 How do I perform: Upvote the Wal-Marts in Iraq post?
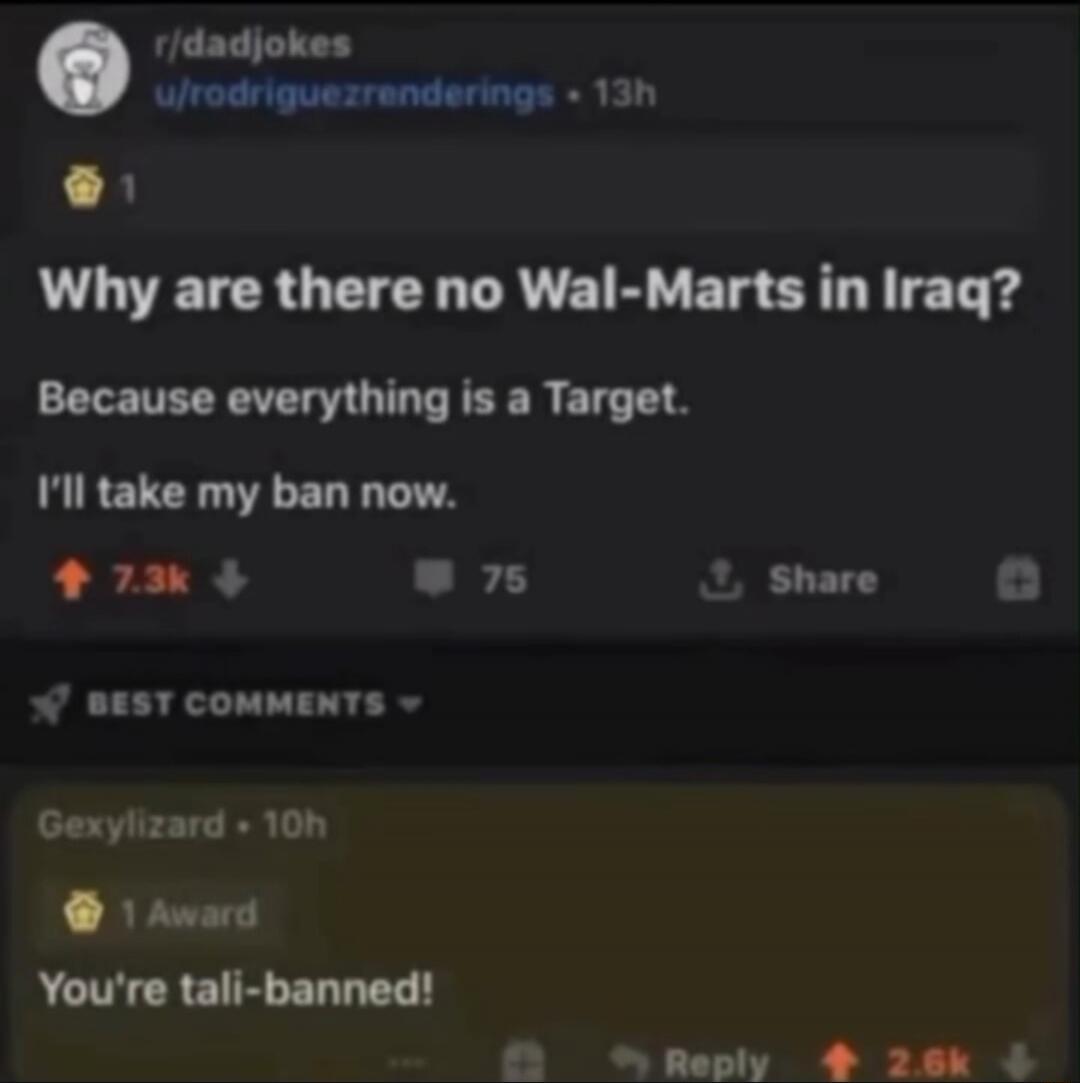(73, 579)
